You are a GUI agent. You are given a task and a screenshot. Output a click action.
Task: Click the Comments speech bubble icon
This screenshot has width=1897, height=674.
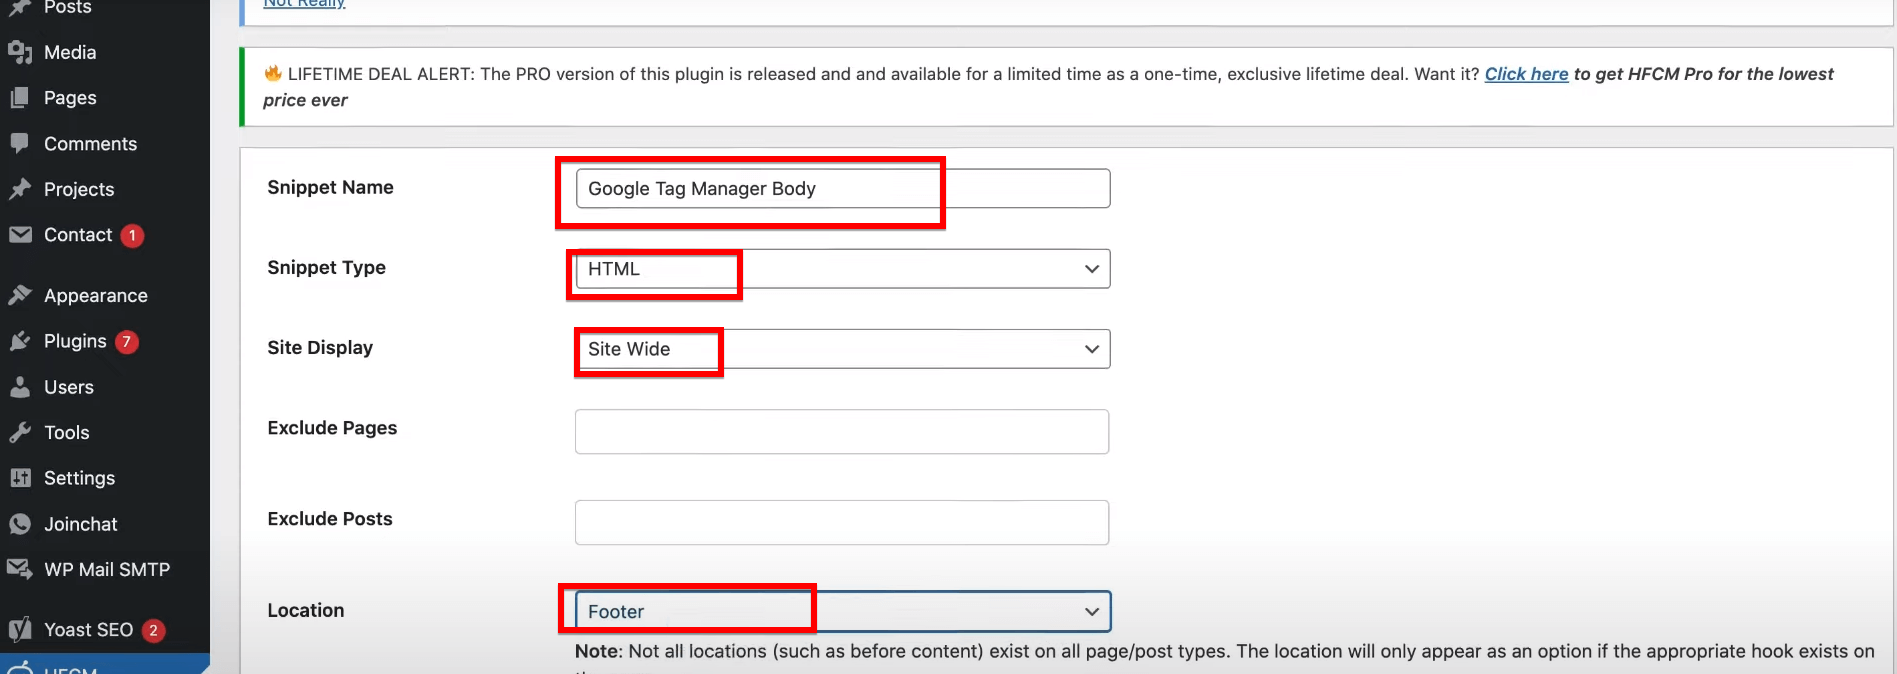20,143
